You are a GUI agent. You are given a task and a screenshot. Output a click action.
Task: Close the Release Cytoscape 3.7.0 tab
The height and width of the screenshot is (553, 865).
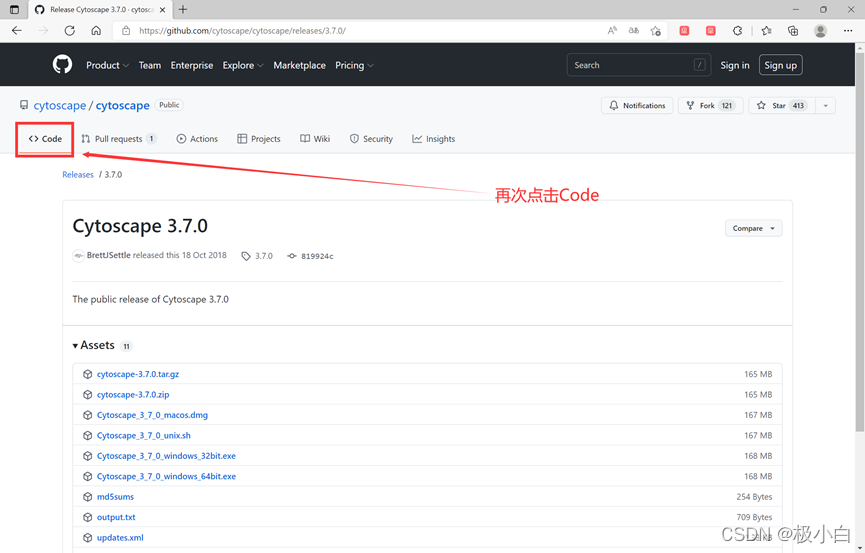click(x=162, y=9)
